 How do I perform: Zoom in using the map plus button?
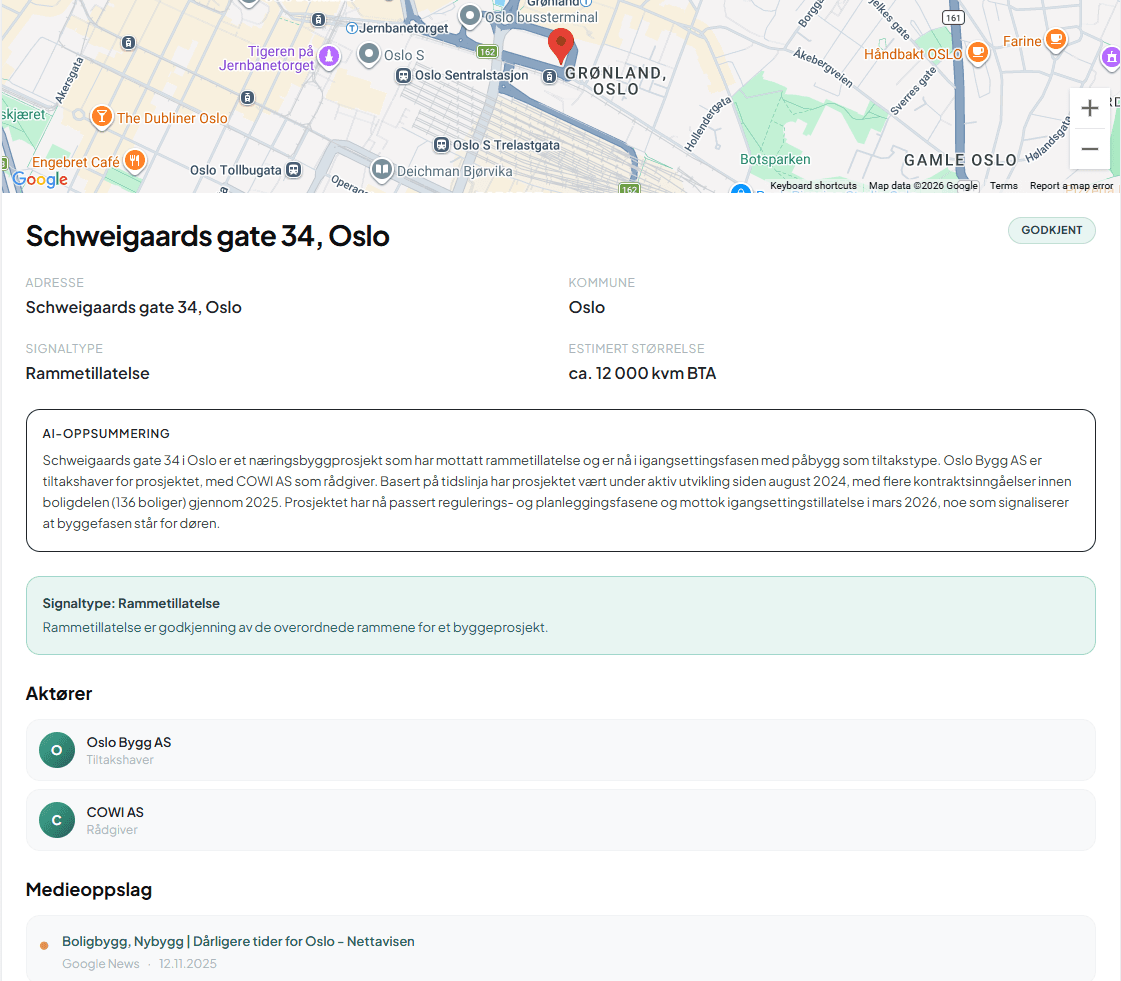[x=1089, y=107]
